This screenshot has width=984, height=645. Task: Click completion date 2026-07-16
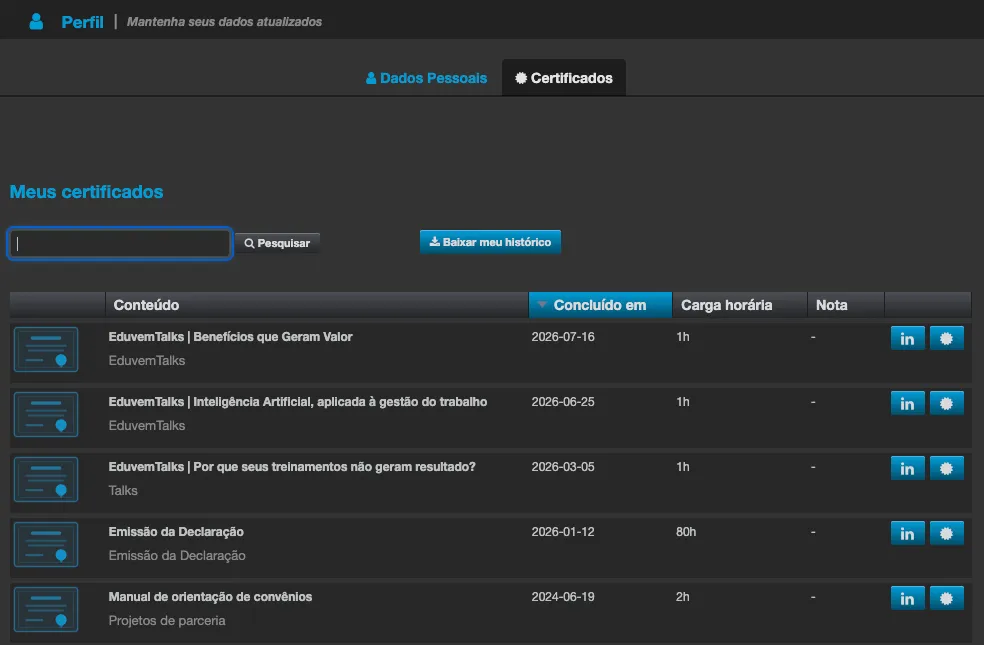tap(563, 337)
